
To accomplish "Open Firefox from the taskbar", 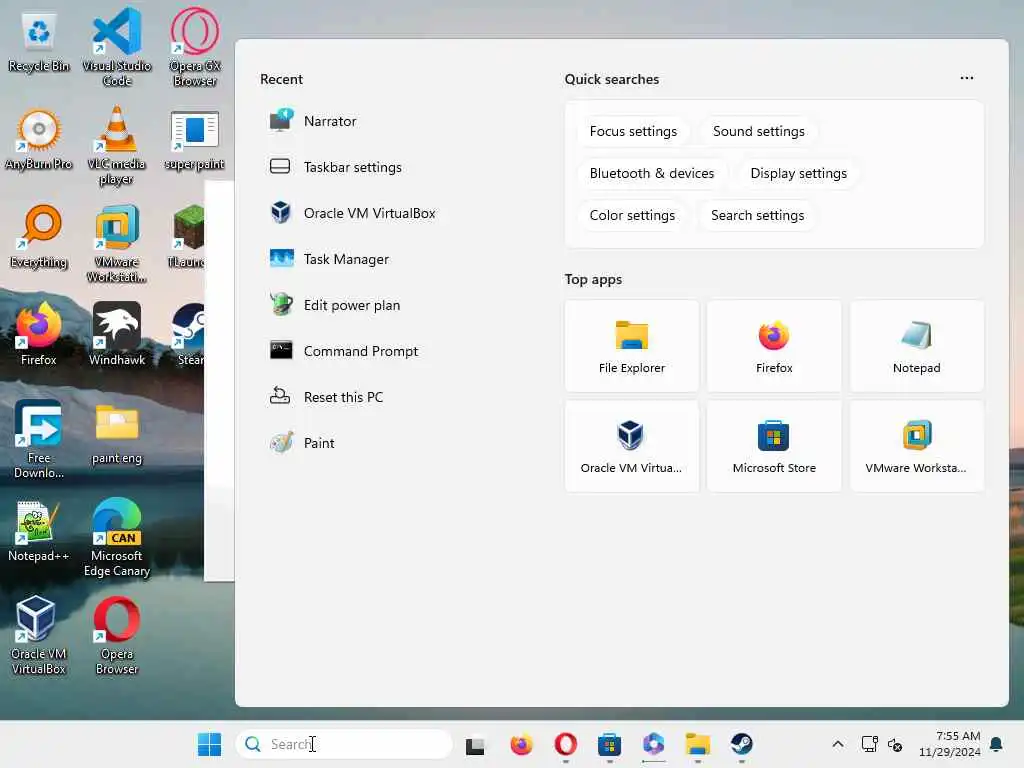I will point(521,744).
